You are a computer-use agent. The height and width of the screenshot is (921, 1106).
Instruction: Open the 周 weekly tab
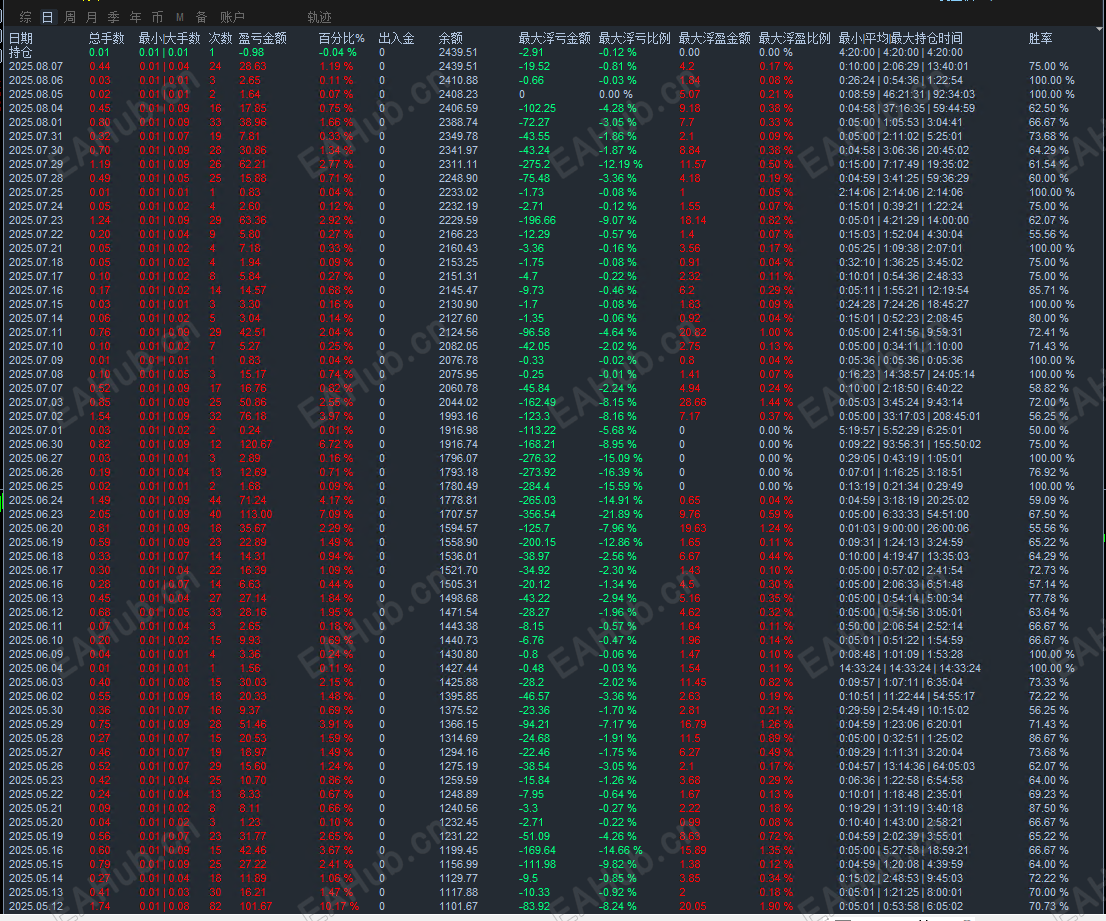click(x=70, y=17)
